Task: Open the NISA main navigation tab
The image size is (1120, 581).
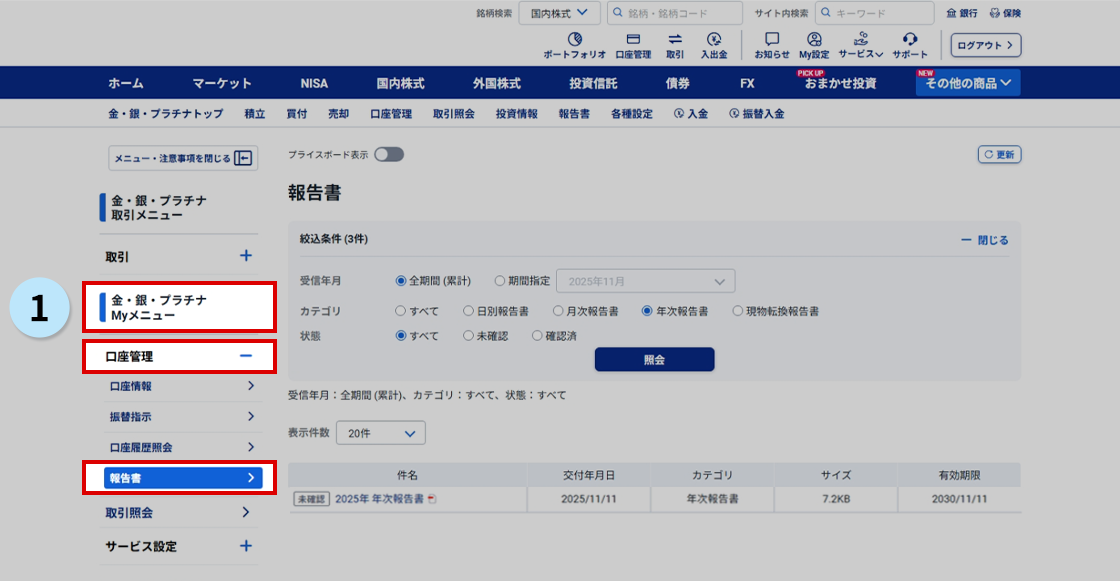Action: click(x=314, y=83)
